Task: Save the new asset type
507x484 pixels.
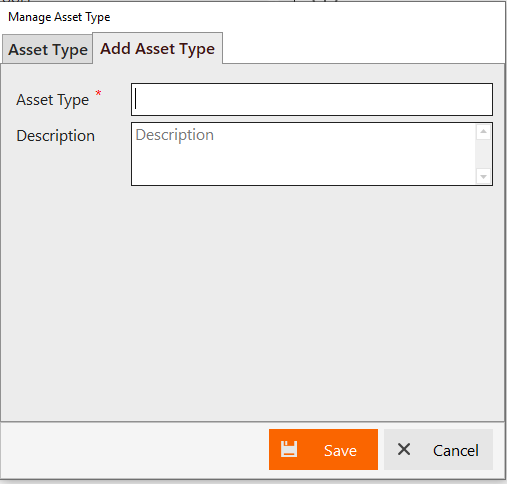Action: [323, 449]
